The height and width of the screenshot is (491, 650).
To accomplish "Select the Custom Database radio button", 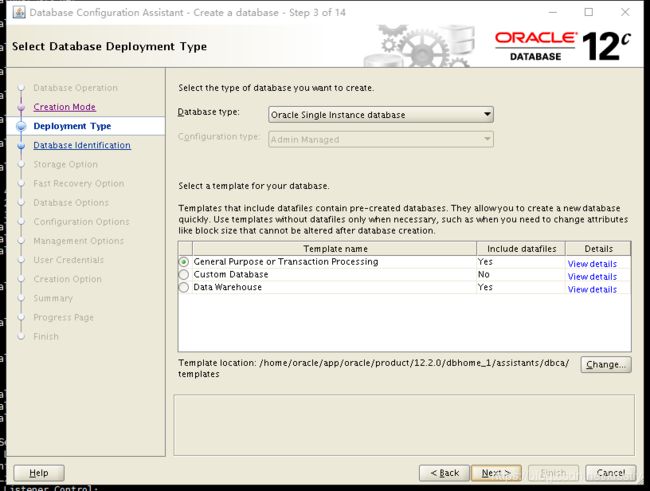I will tap(184, 275).
